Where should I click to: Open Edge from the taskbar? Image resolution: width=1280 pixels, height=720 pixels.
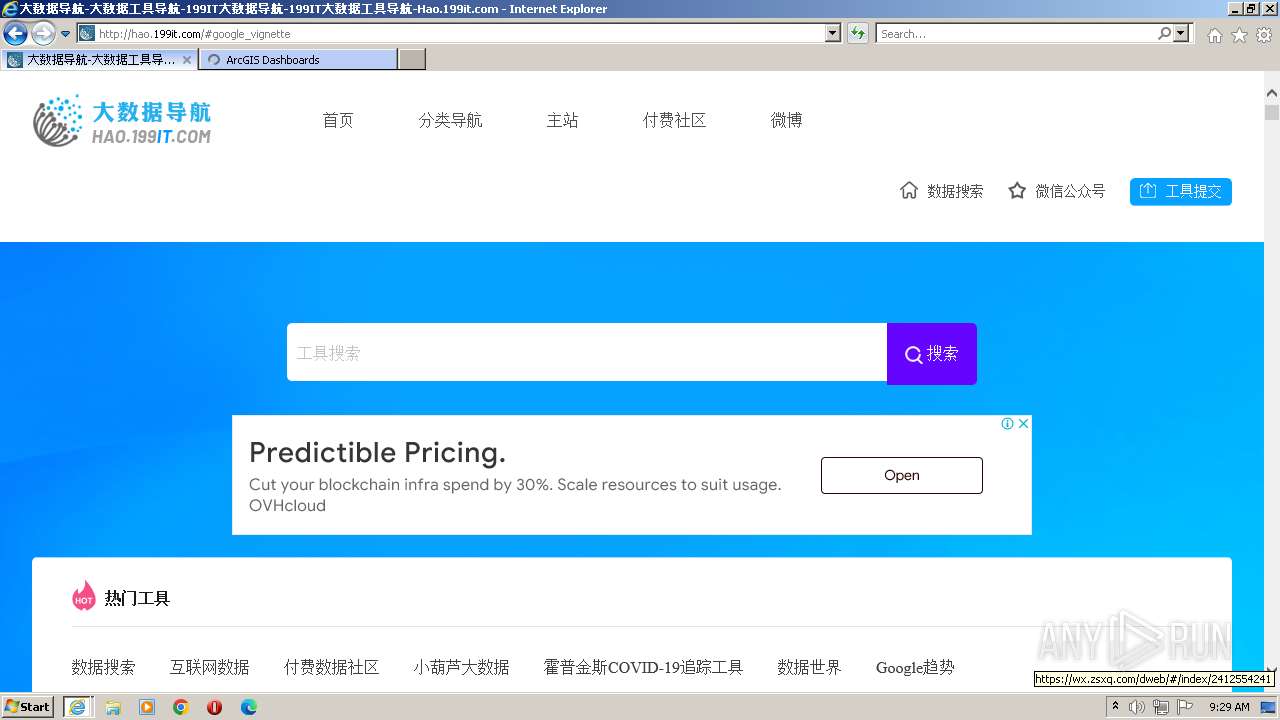(249, 707)
